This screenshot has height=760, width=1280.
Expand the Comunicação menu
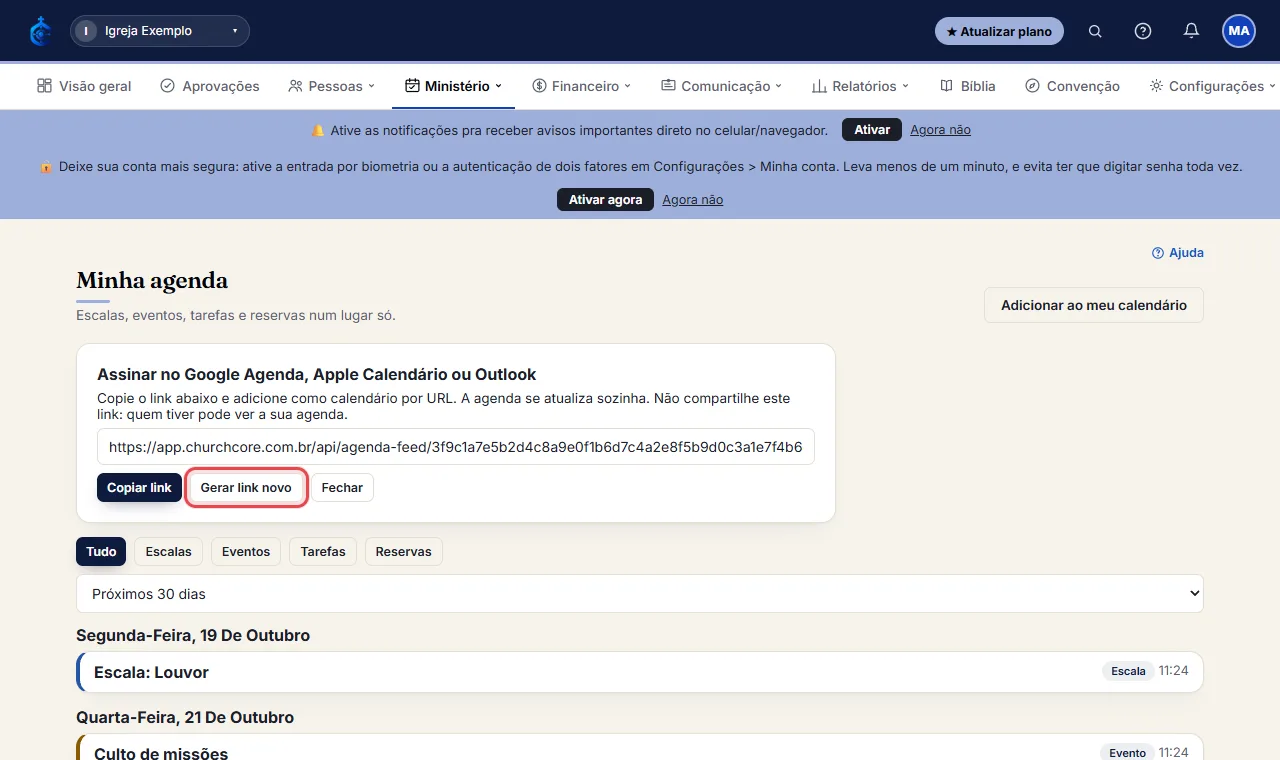722,86
